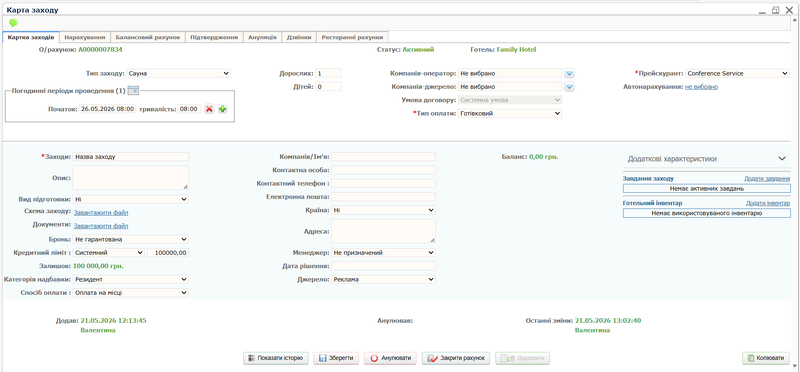Viewport: 800px width, 372px height.
Task: Click the Електронна пошта input field
Action: pos(383,196)
